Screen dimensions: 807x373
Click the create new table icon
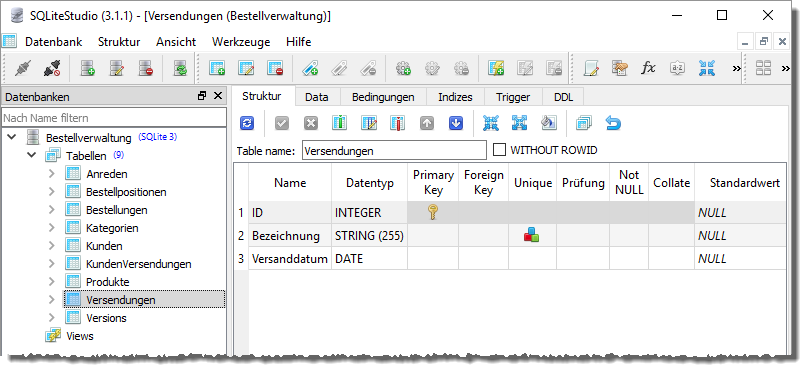[x=217, y=68]
